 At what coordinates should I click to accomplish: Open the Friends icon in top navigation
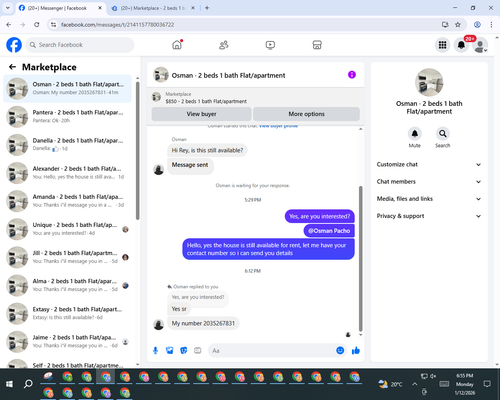pos(224,45)
